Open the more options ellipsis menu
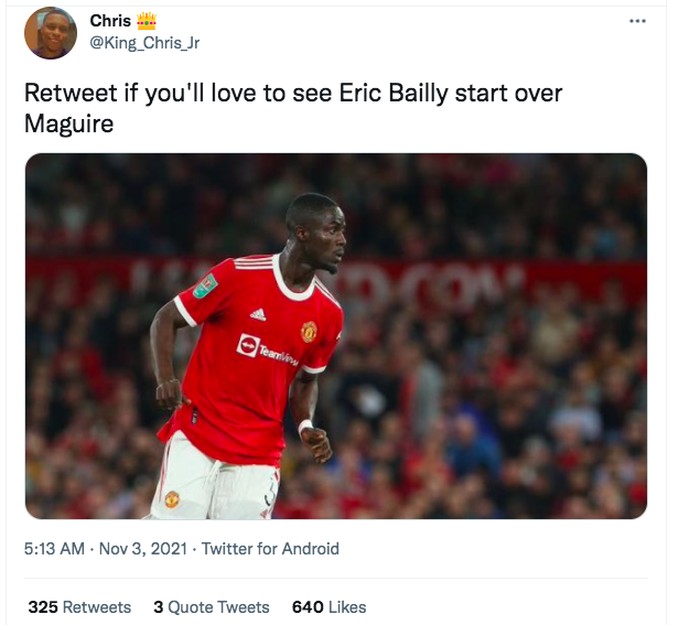Viewport: 700px width, 625px height. tap(637, 21)
